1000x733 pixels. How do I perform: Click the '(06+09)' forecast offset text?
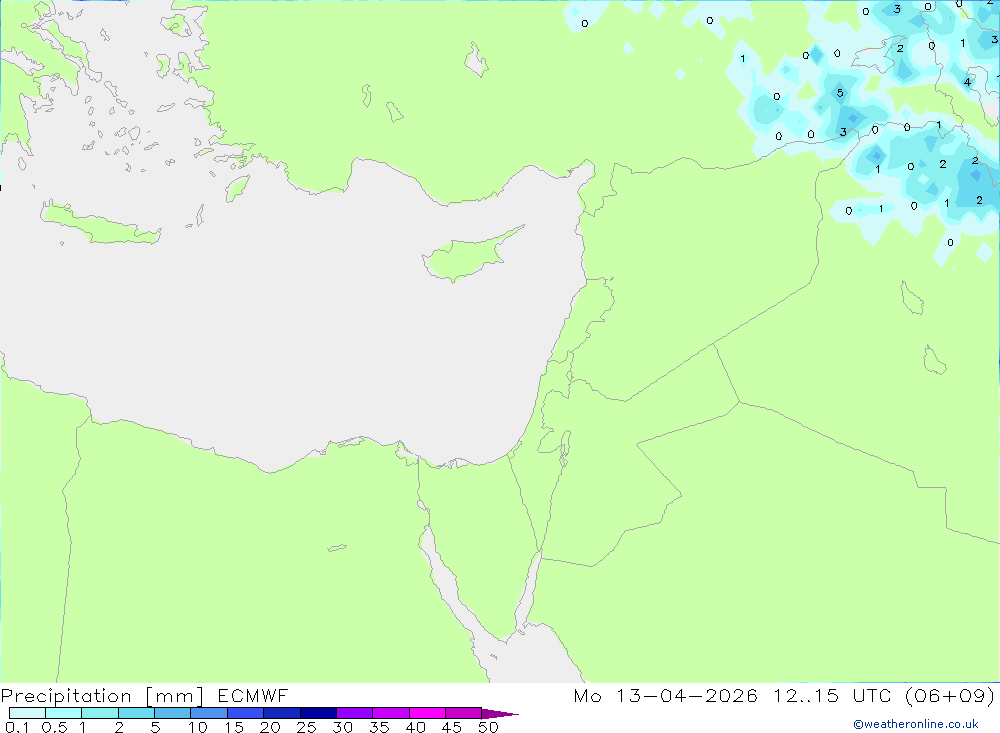point(950,695)
